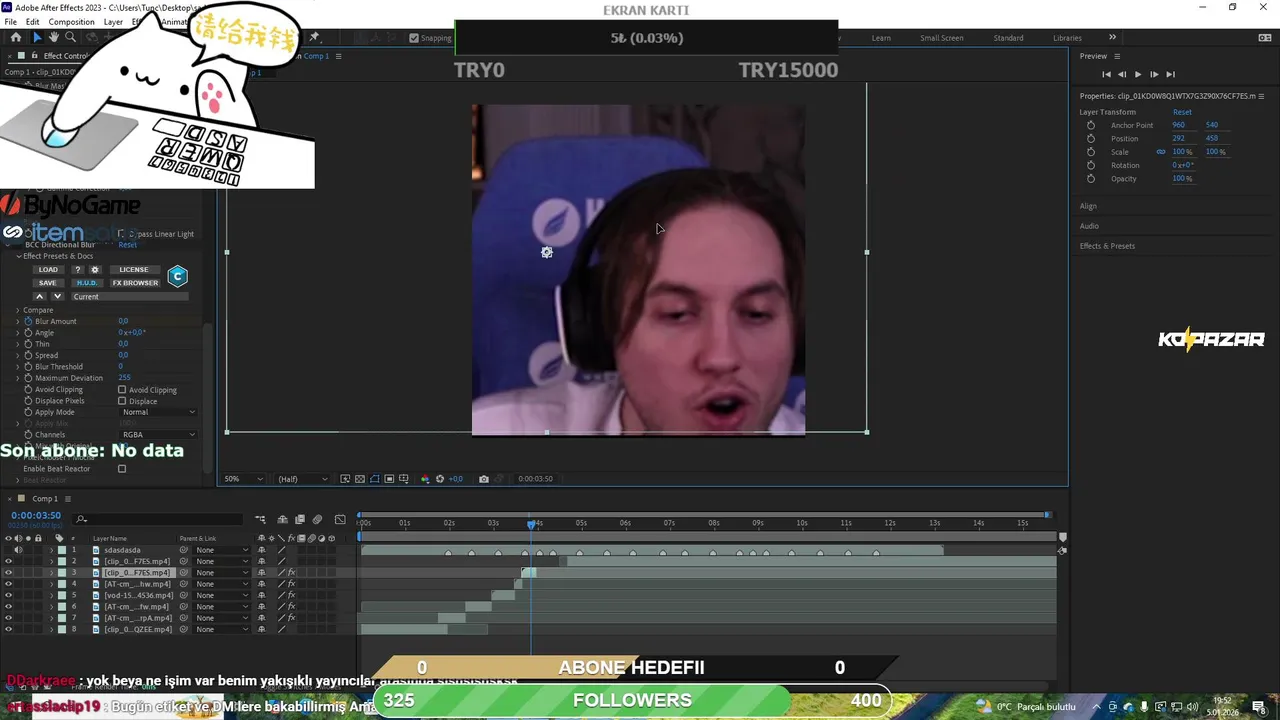The height and width of the screenshot is (720, 1280).
Task: Take a snapshot with the camera icon
Action: coord(484,479)
